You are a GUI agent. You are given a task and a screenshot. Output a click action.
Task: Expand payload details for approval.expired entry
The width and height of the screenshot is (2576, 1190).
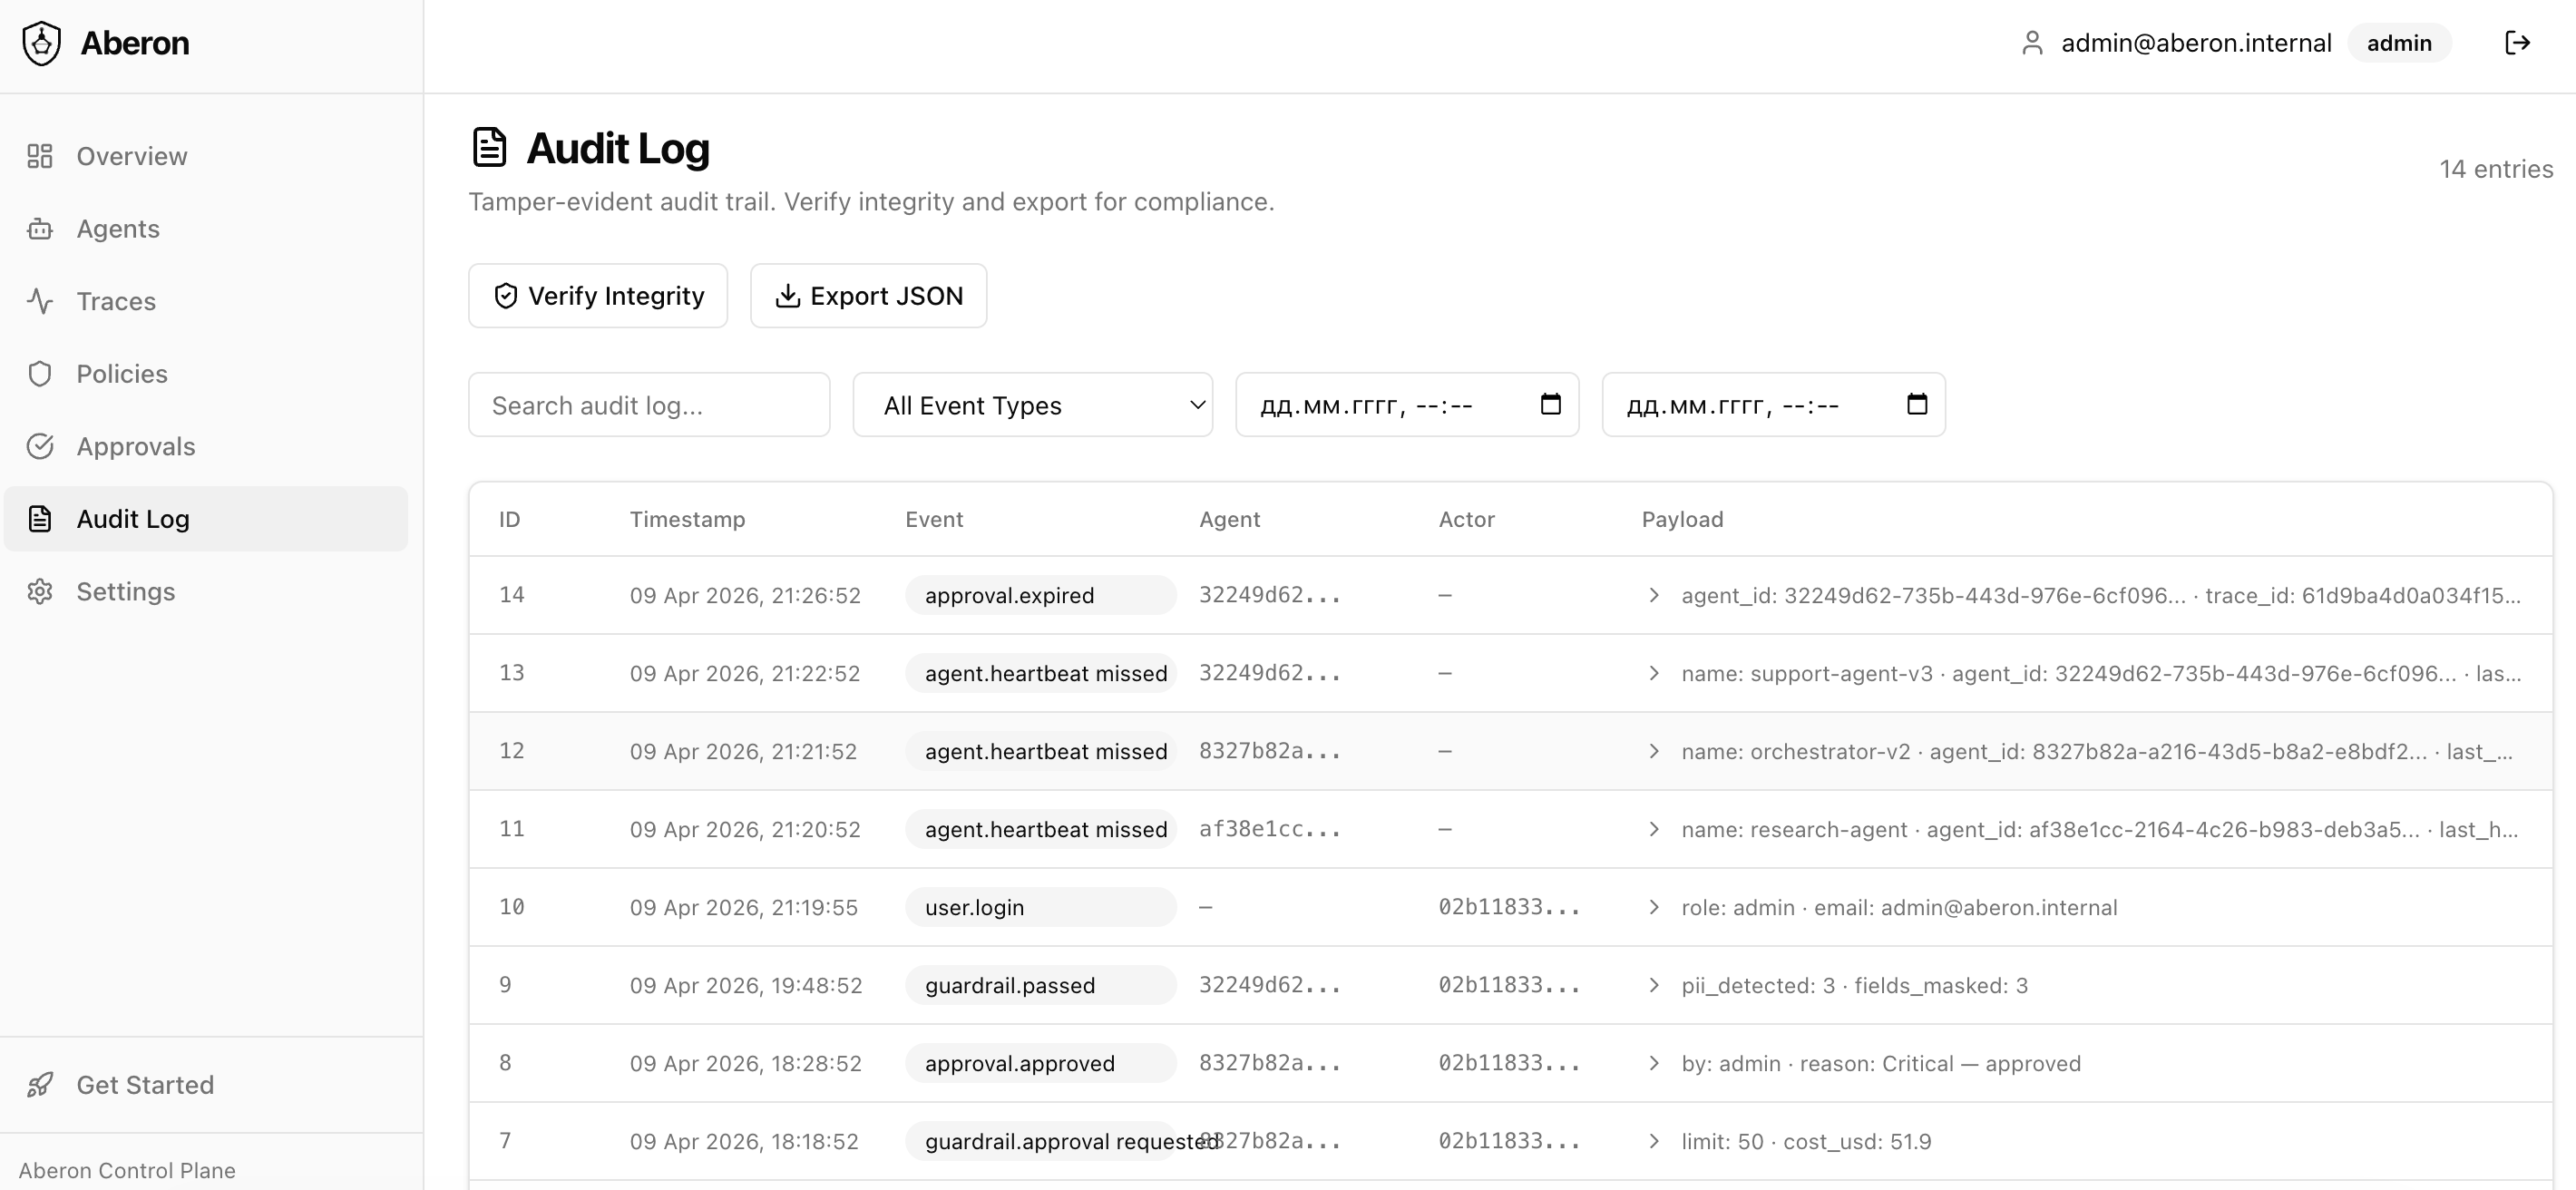pyautogui.click(x=1653, y=594)
